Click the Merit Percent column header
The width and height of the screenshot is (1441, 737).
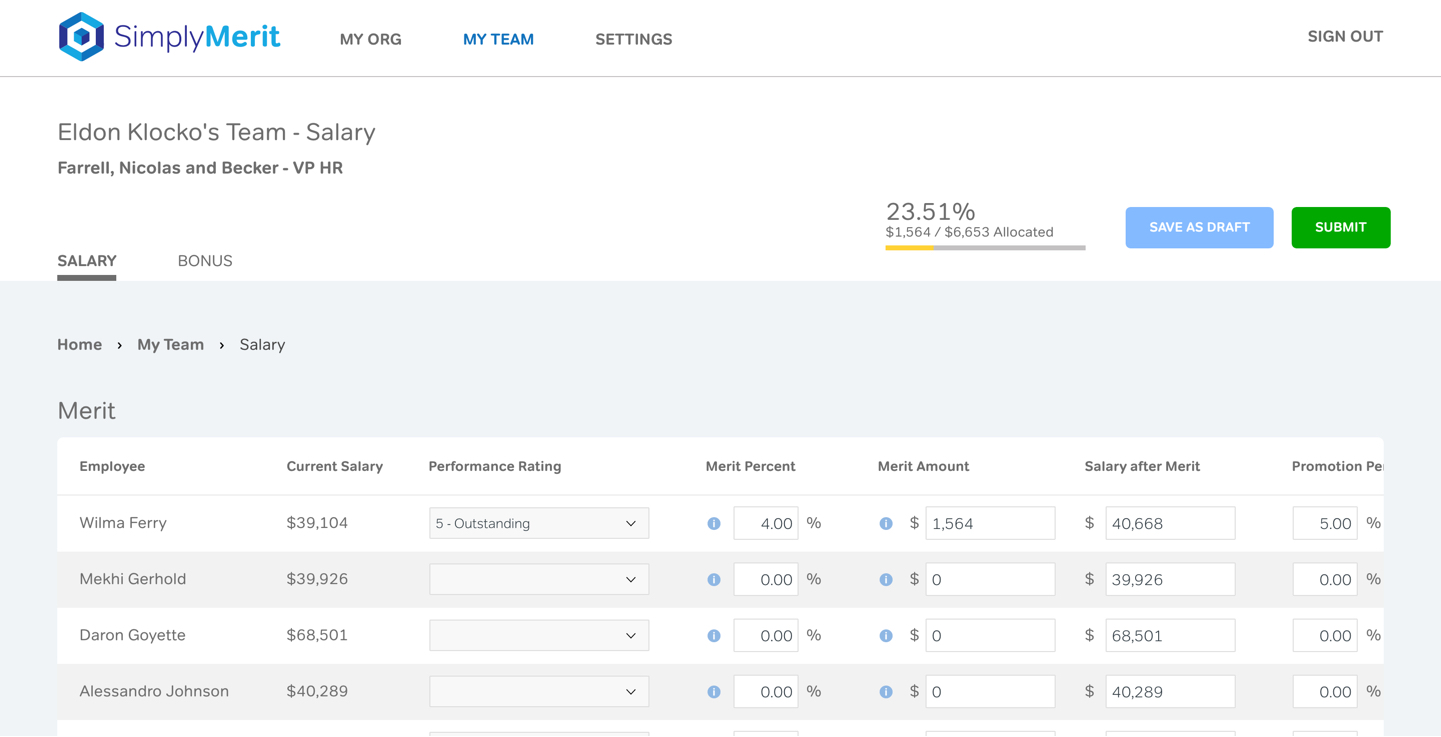click(x=751, y=466)
